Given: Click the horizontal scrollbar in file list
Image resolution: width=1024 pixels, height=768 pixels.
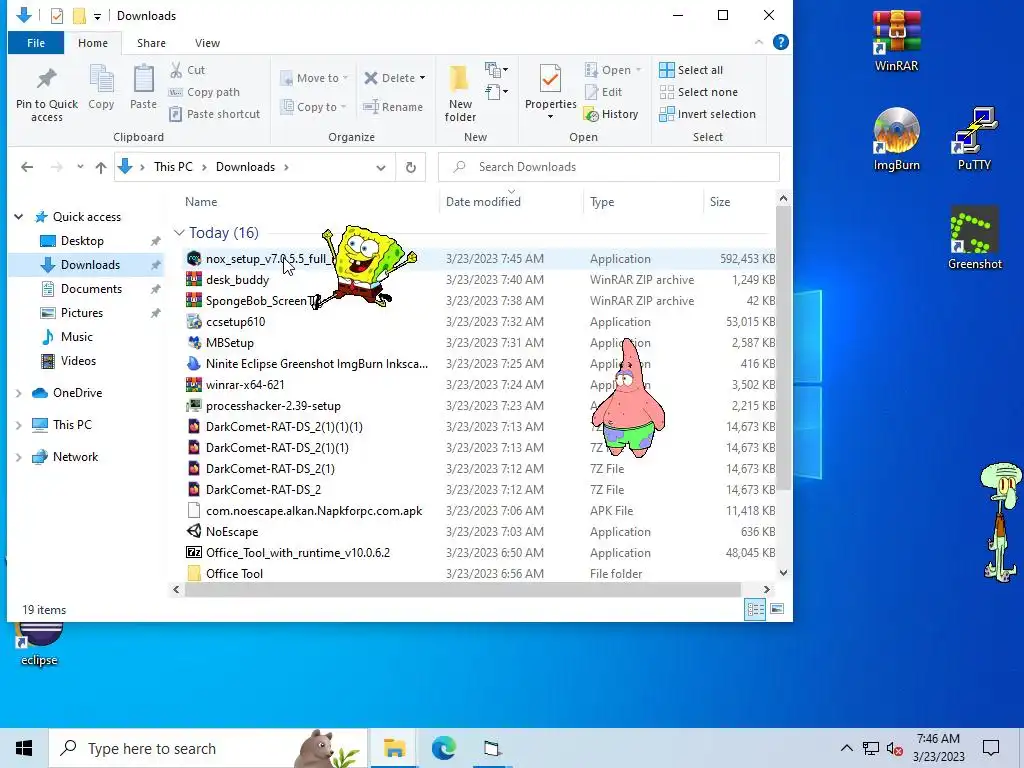Looking at the screenshot, I should point(462,590).
